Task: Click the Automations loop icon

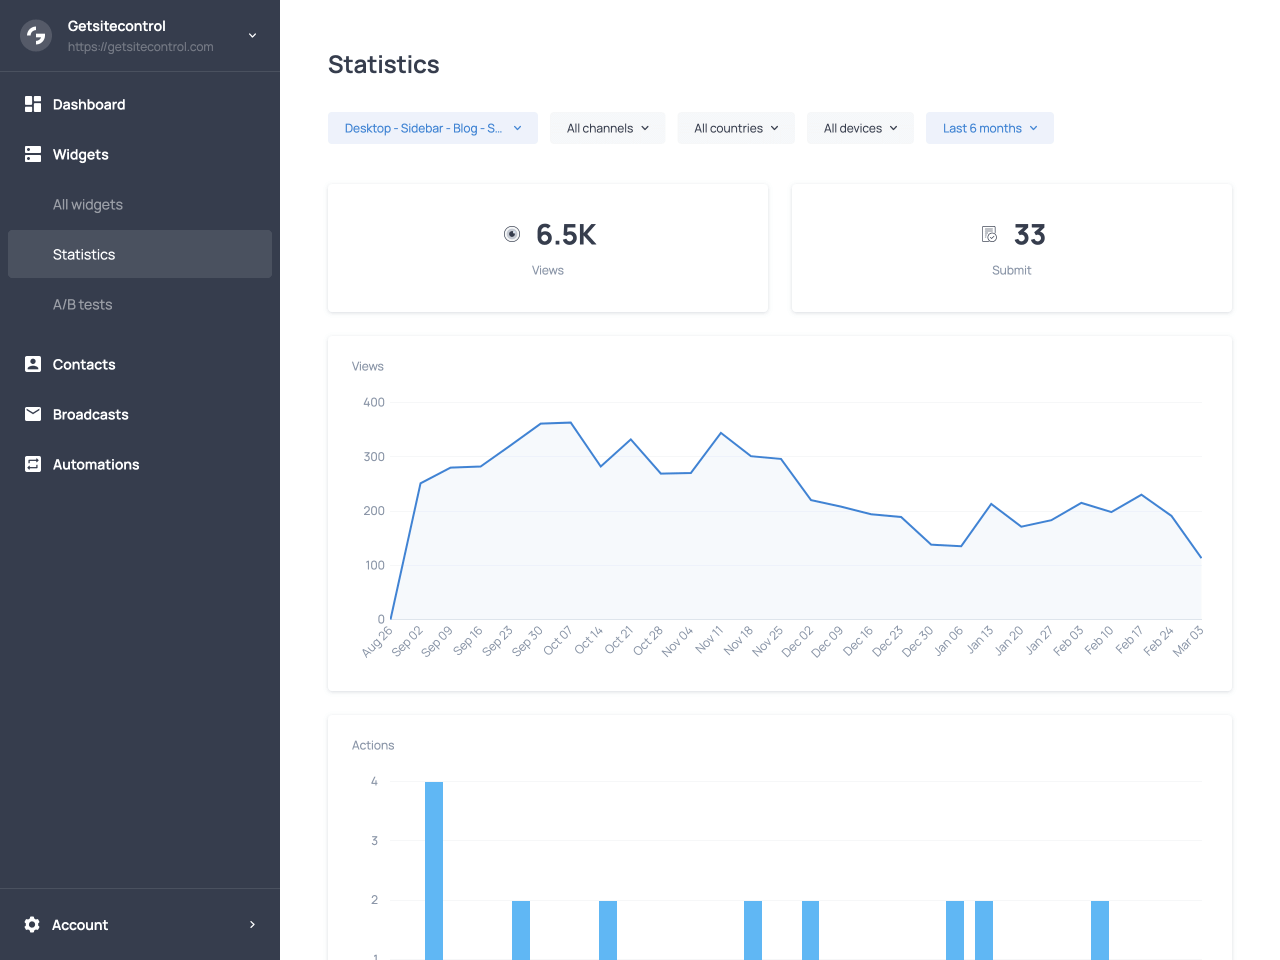Action: 33,464
